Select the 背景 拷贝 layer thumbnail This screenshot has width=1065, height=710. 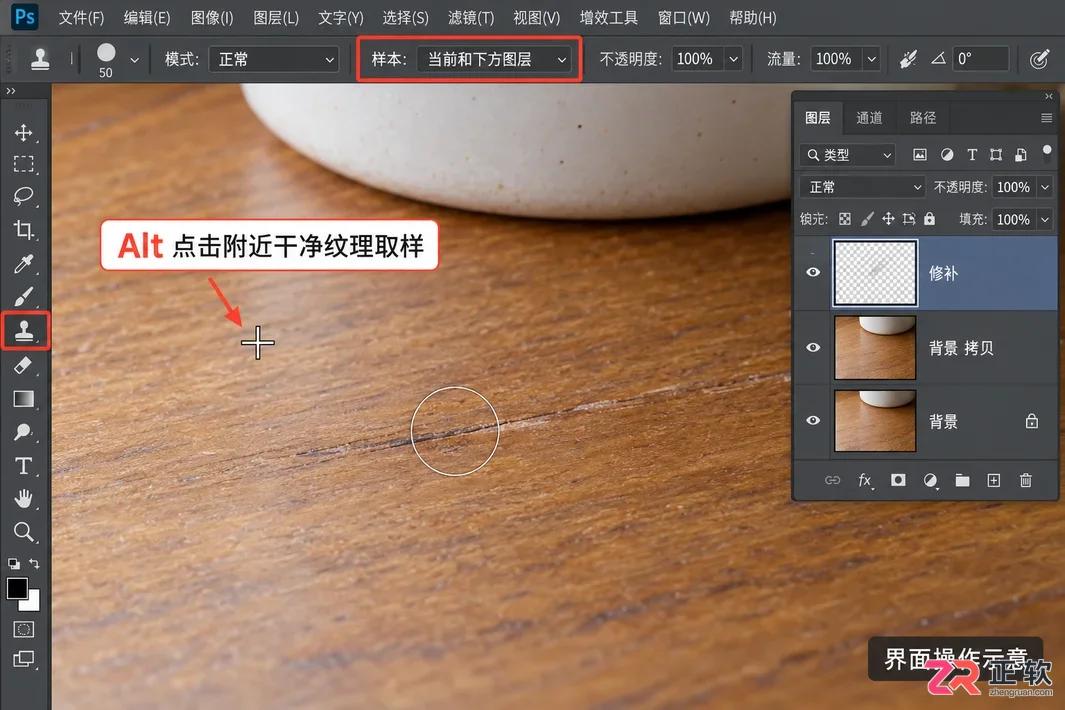pyautogui.click(x=875, y=347)
